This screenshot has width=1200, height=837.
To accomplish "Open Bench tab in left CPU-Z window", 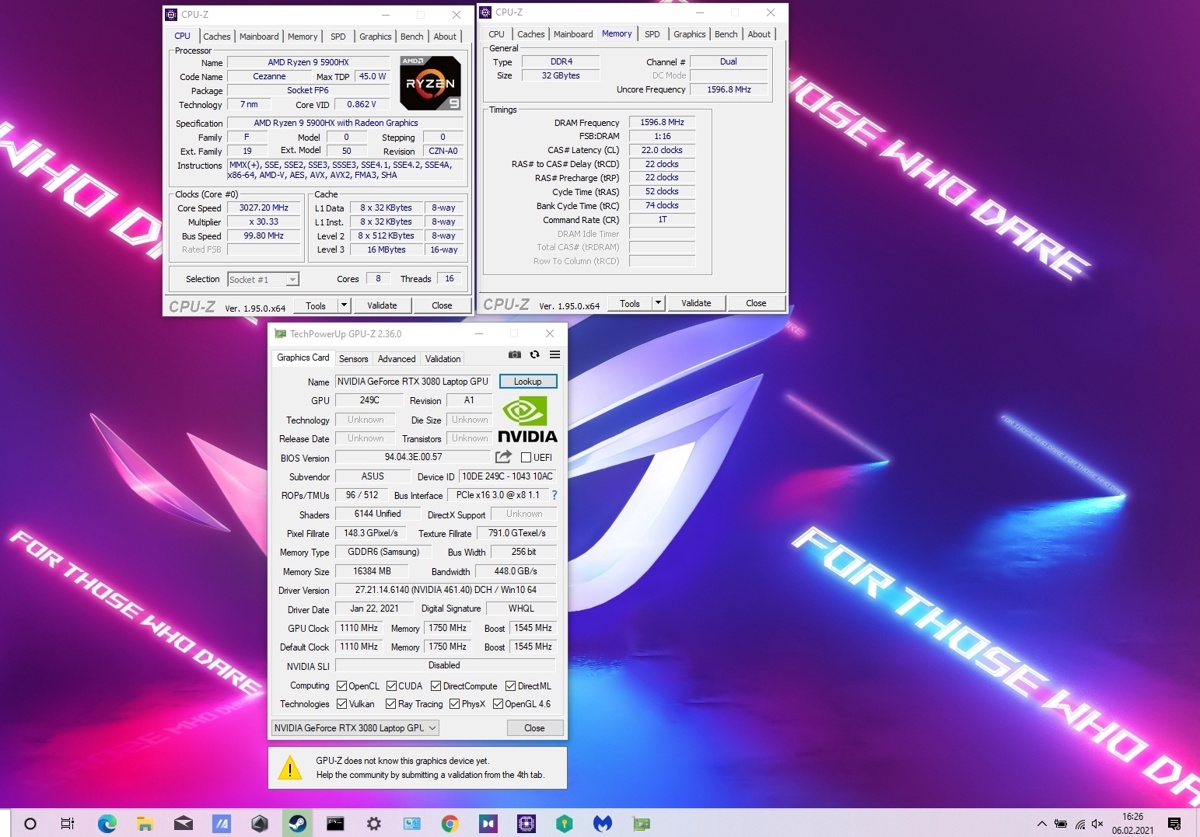I will 412,37.
